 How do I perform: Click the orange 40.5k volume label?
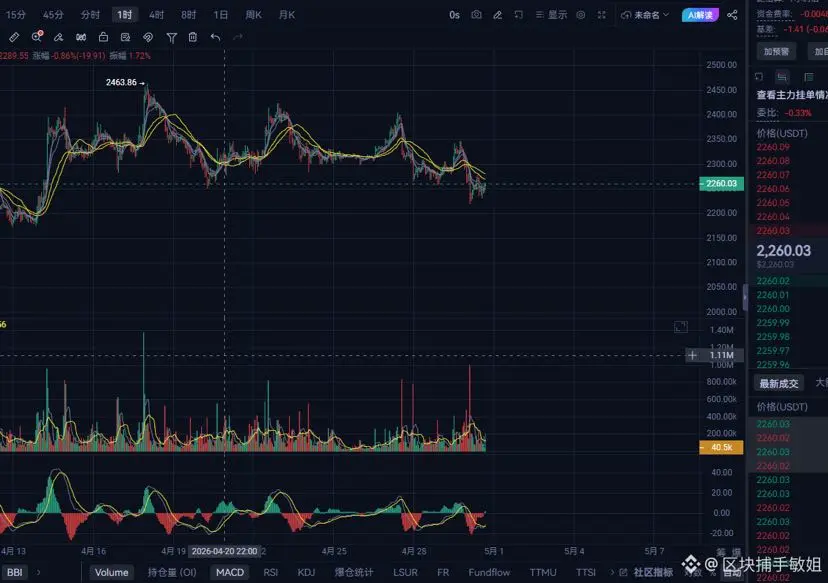[x=721, y=447]
